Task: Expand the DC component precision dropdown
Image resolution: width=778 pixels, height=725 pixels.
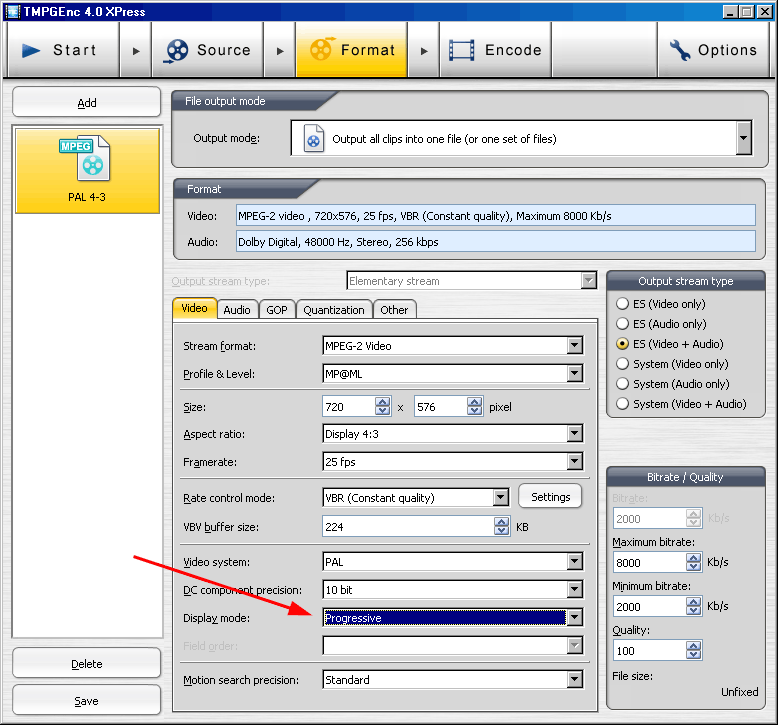Action: [x=575, y=590]
